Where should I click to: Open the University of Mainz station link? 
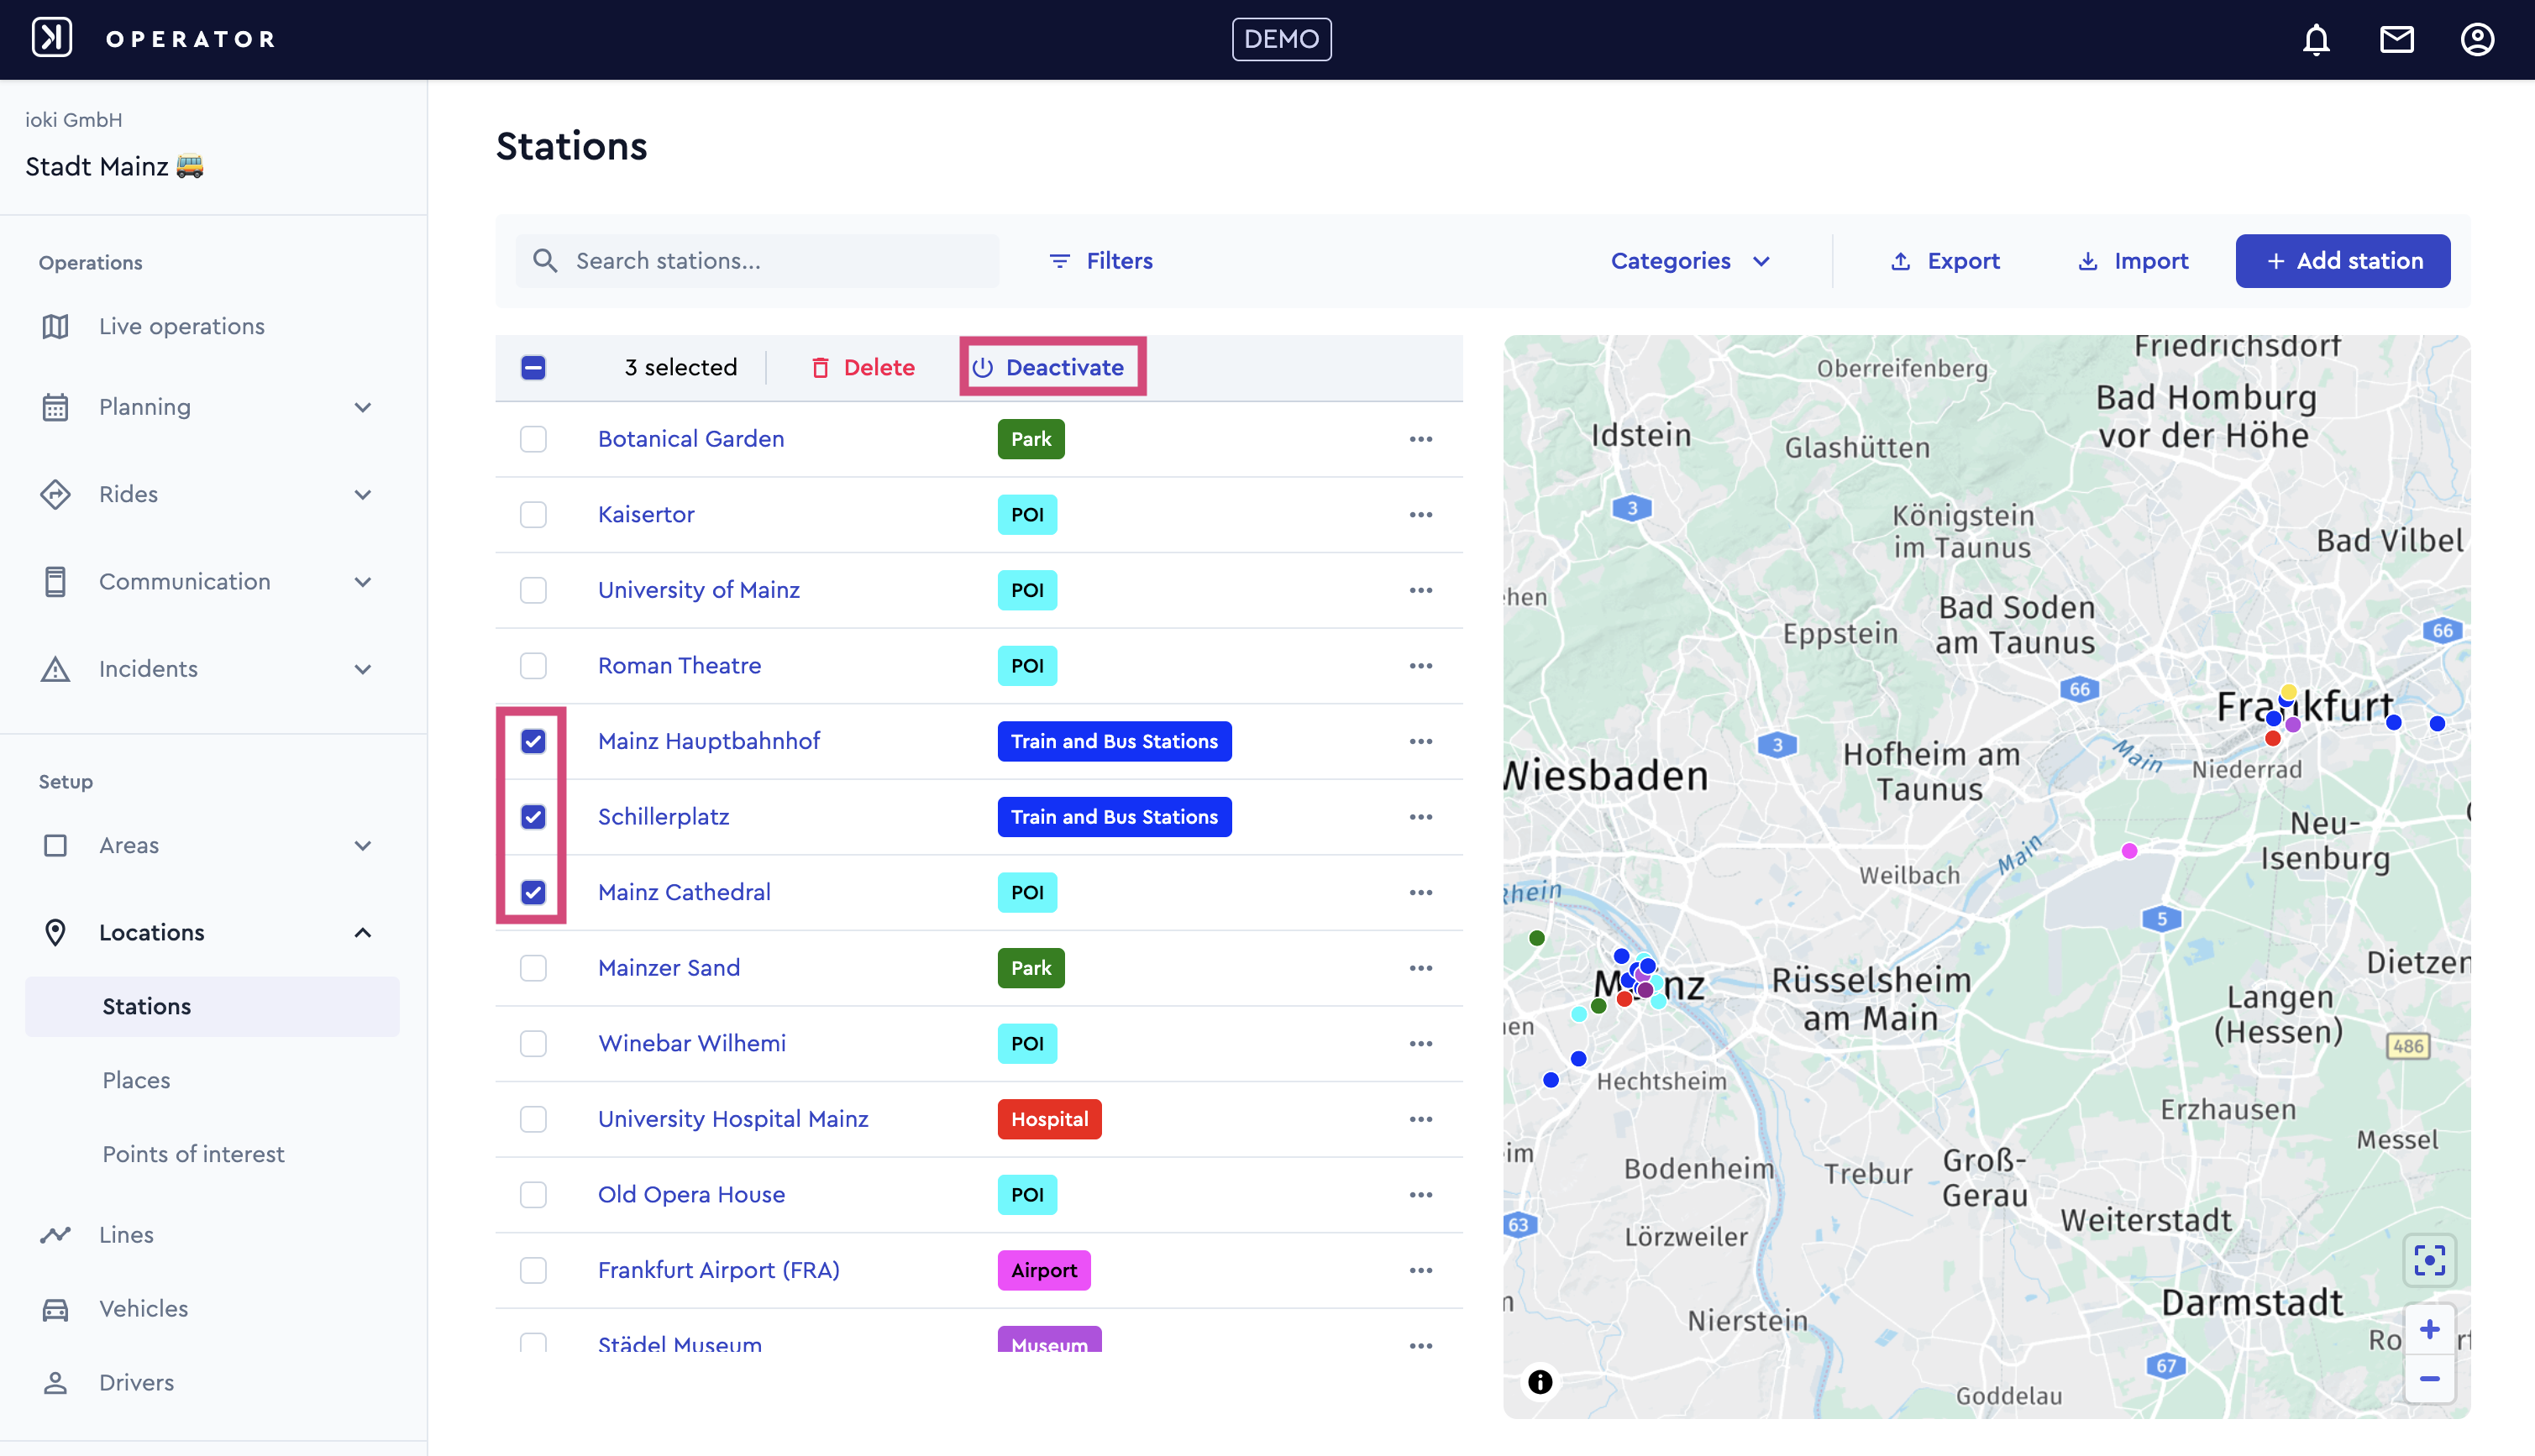coord(698,590)
